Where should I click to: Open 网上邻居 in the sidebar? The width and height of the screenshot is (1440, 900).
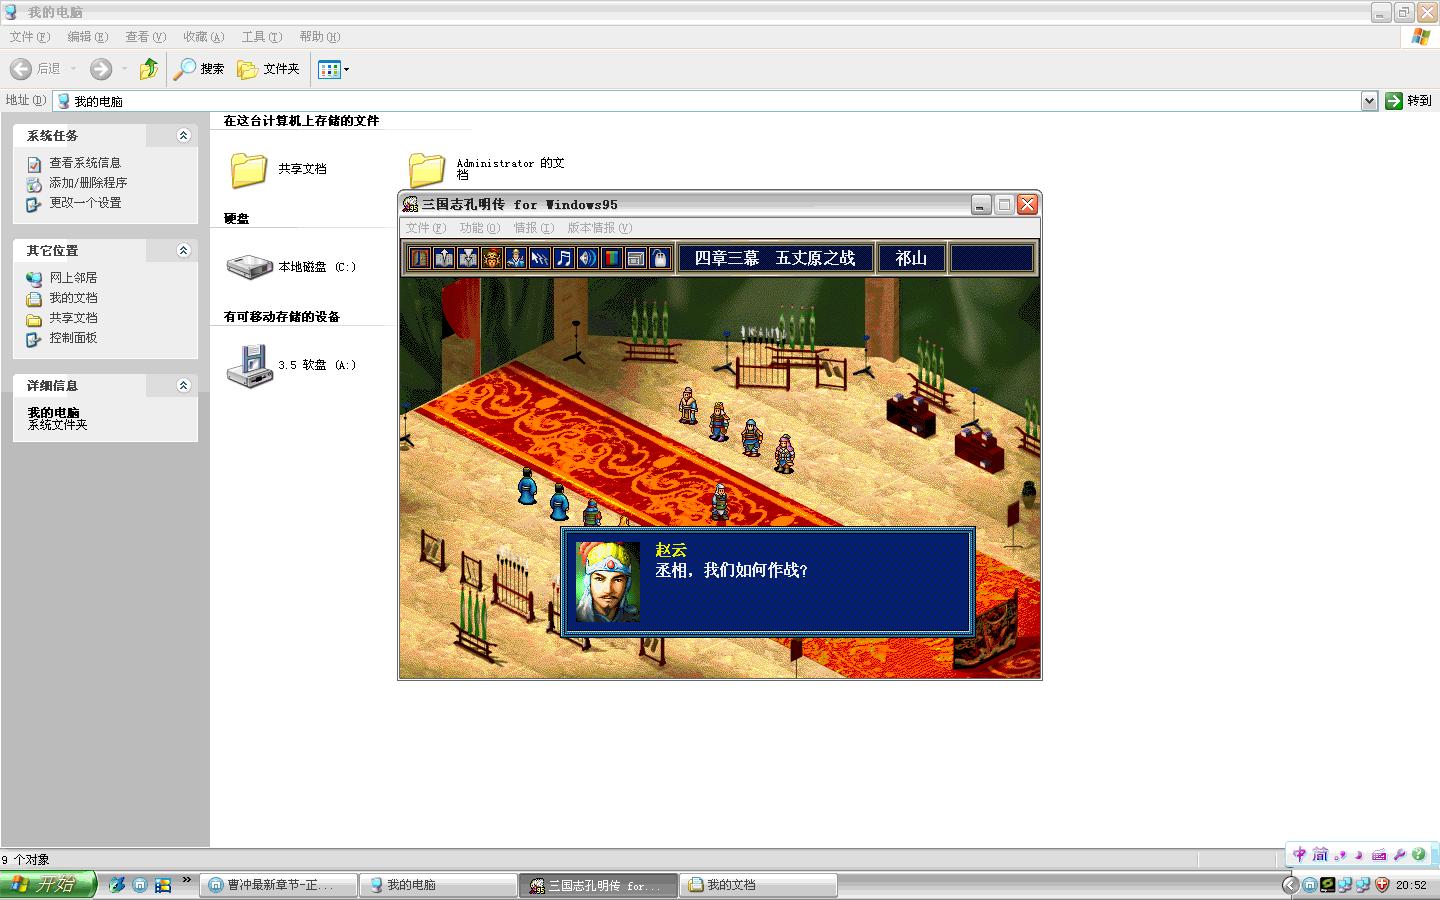click(x=73, y=278)
